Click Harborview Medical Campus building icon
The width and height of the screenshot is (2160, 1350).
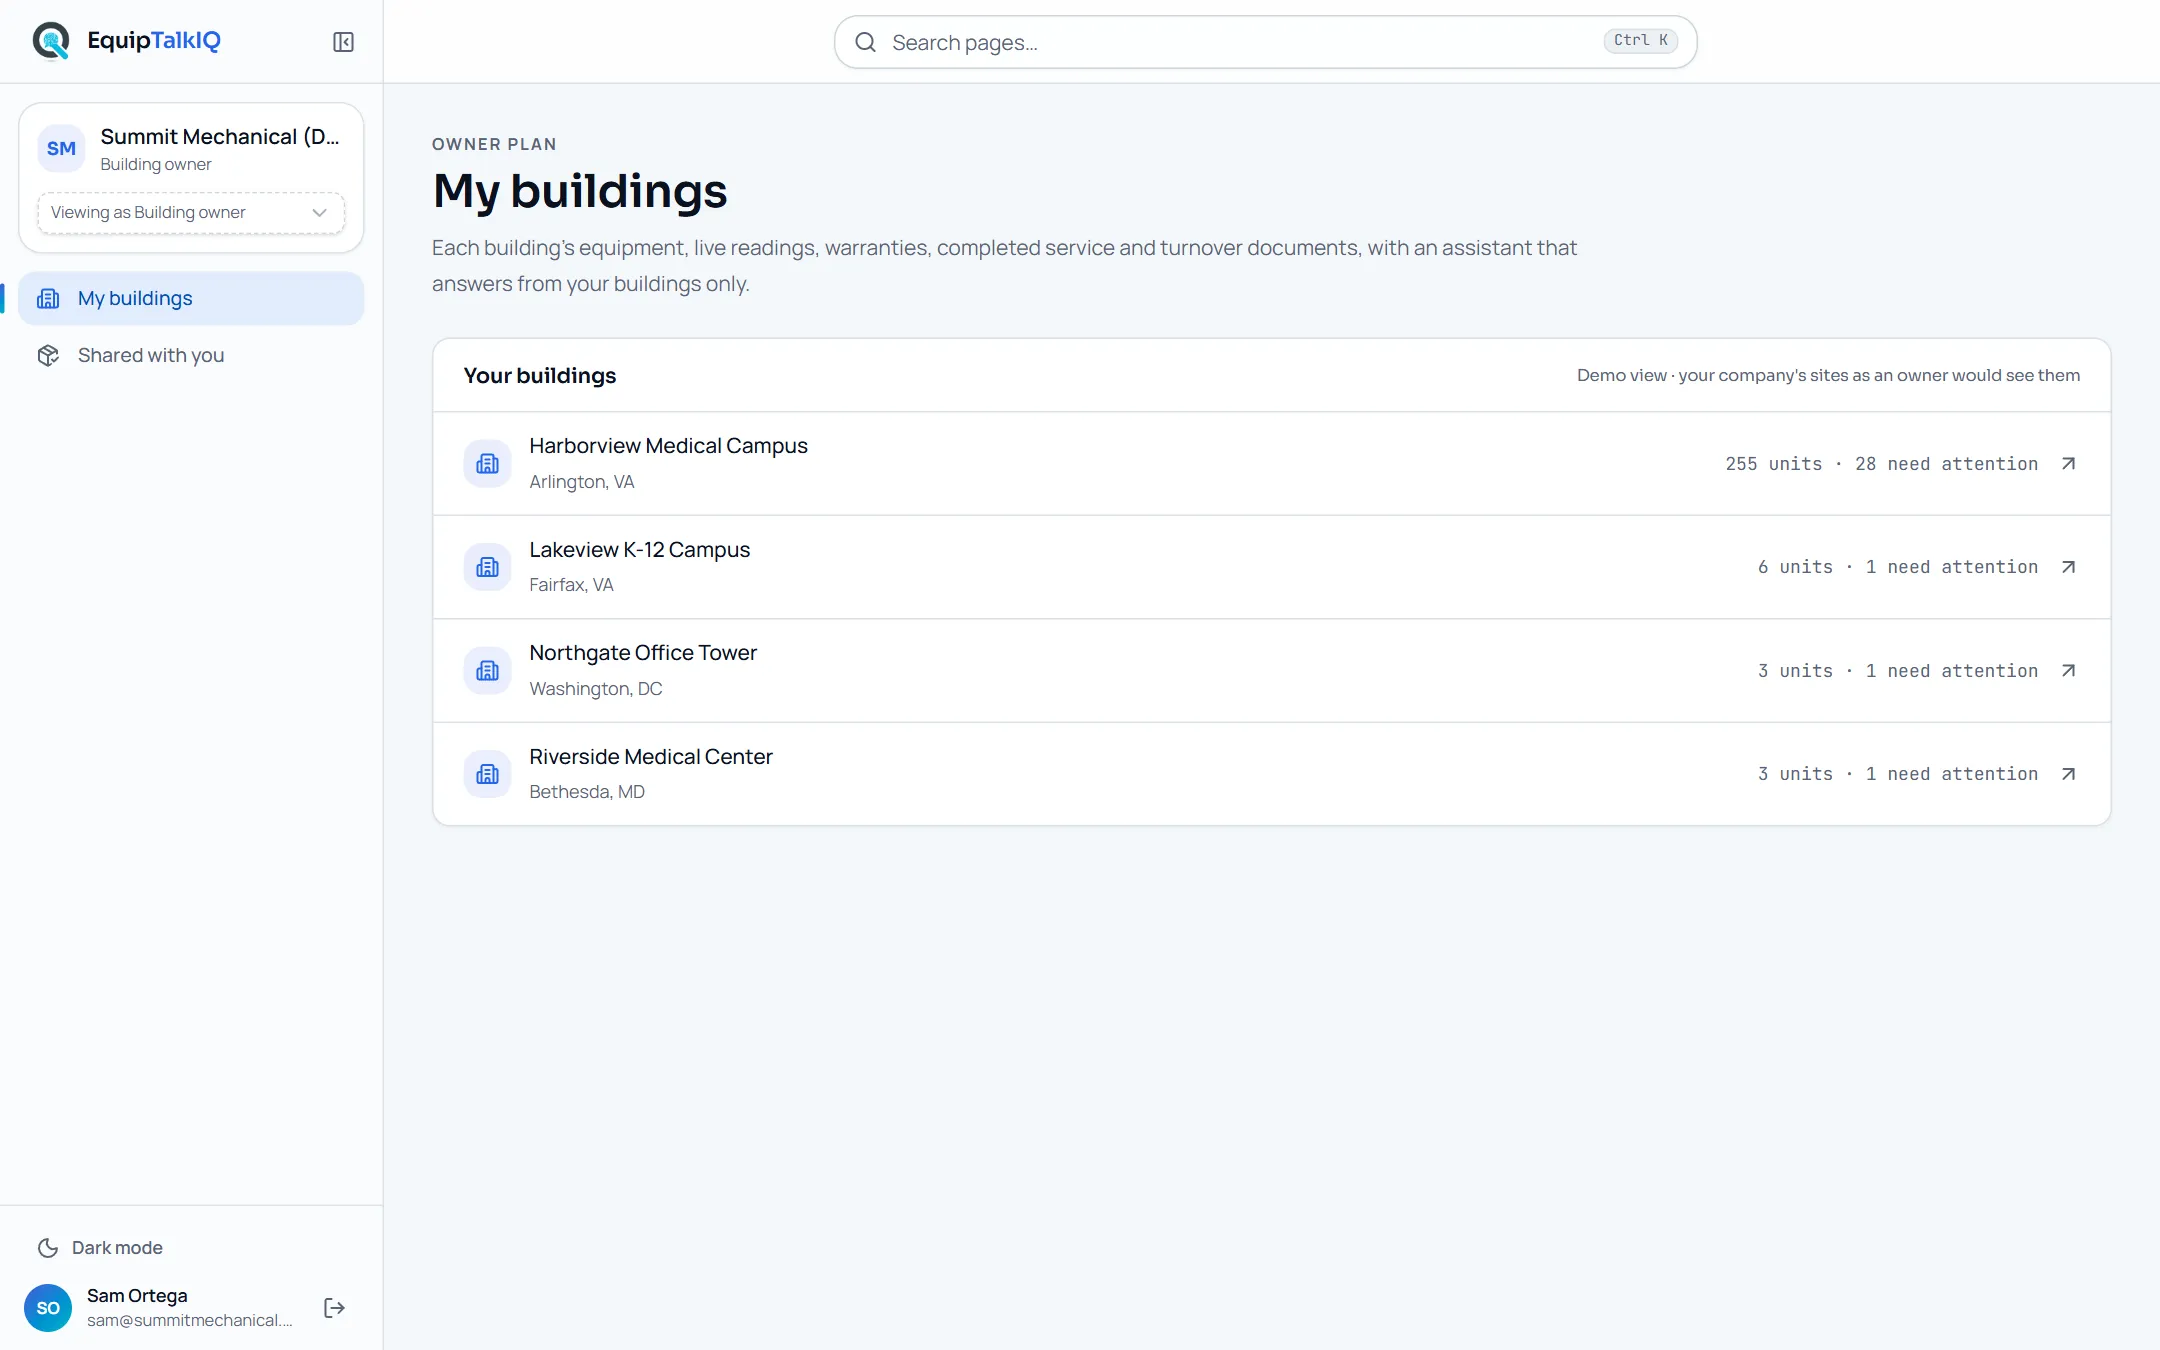click(487, 463)
